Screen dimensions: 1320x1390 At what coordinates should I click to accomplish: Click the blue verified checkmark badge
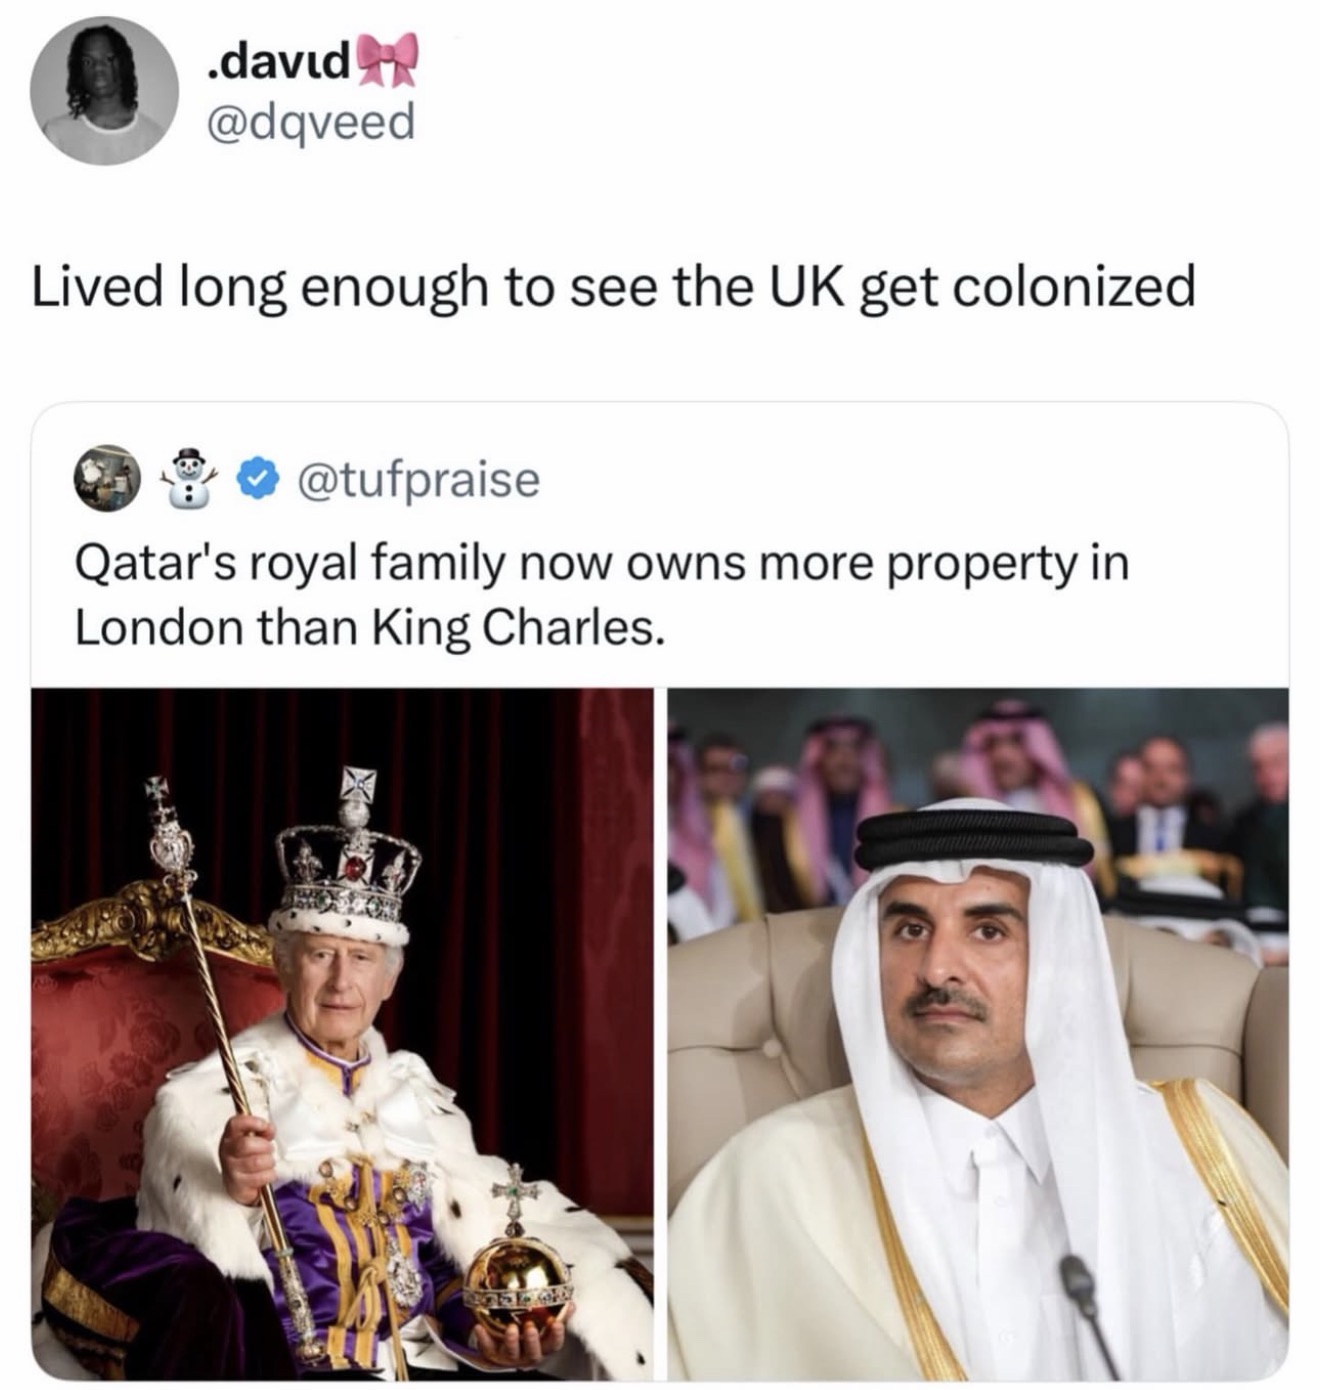[x=258, y=480]
